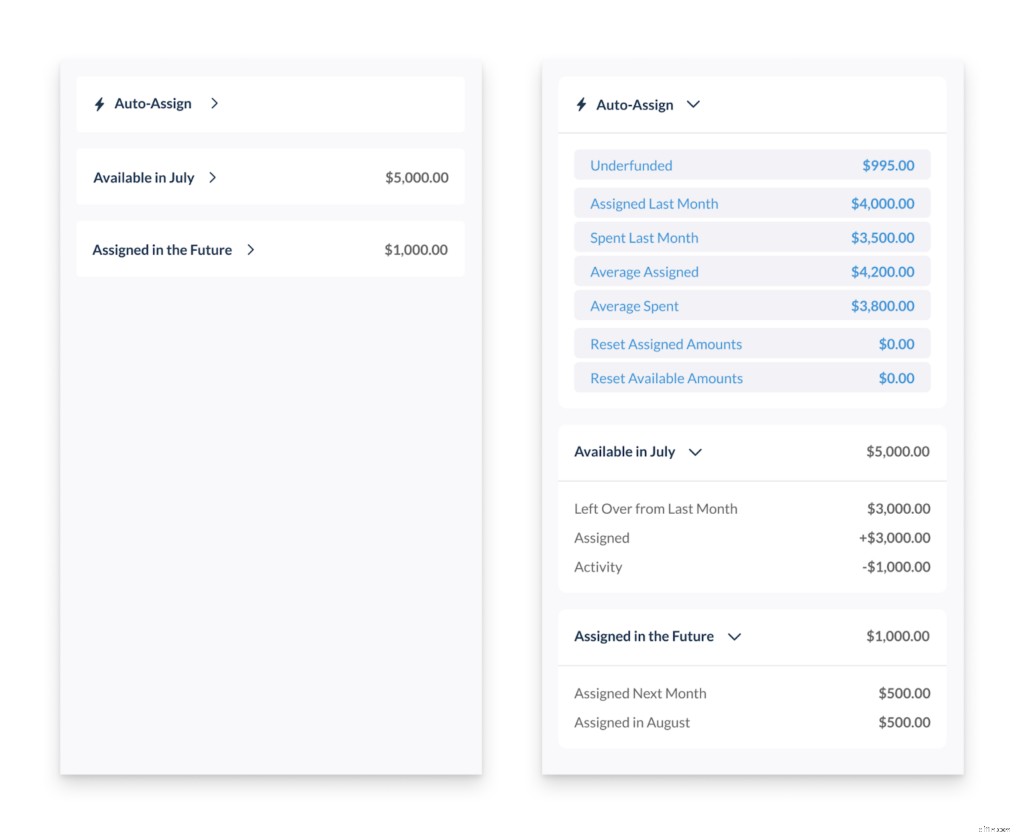The width and height of the screenshot is (1024, 835).
Task: Expand Available in July on the left panel
Action: 212,177
